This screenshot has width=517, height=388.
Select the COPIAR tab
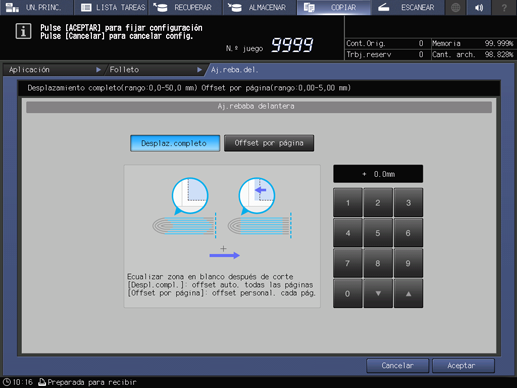tap(334, 7)
